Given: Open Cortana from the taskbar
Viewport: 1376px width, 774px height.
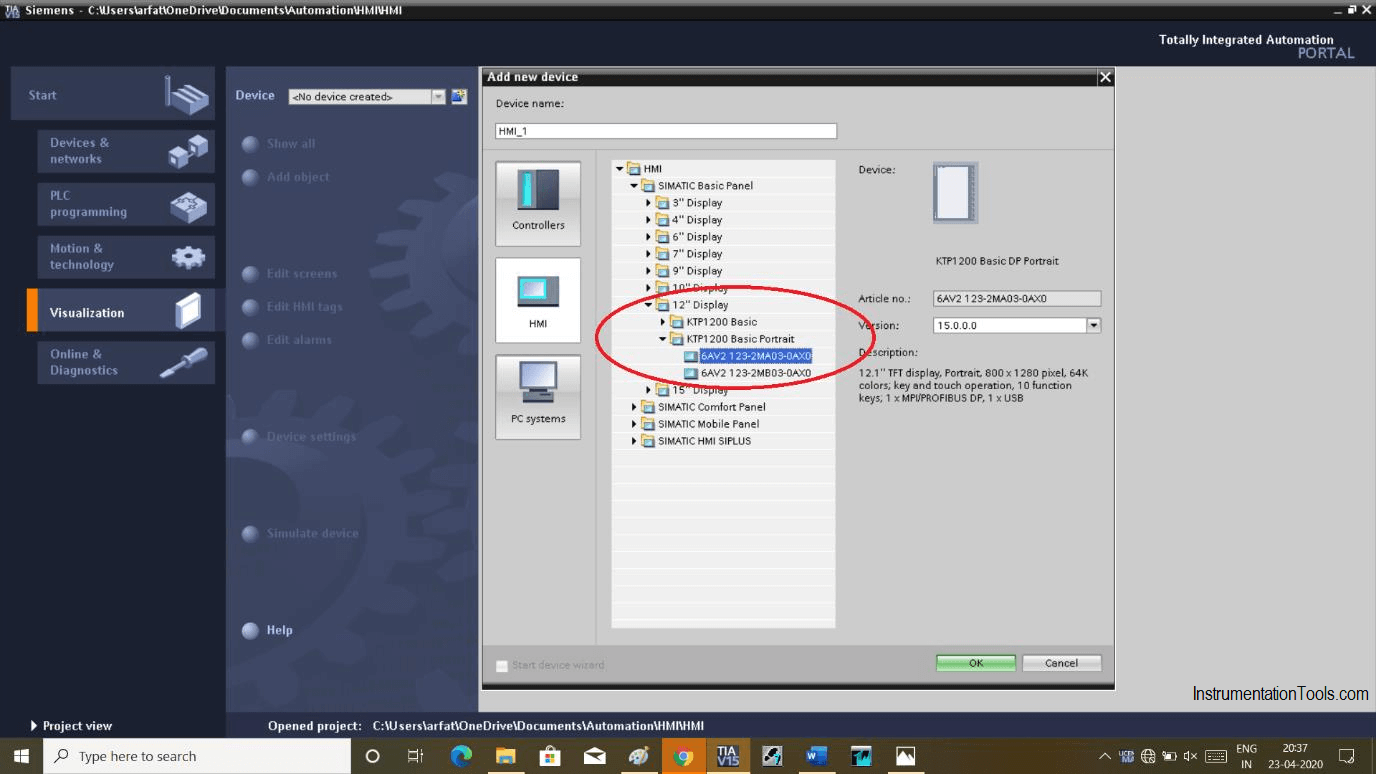Looking at the screenshot, I should 373,756.
